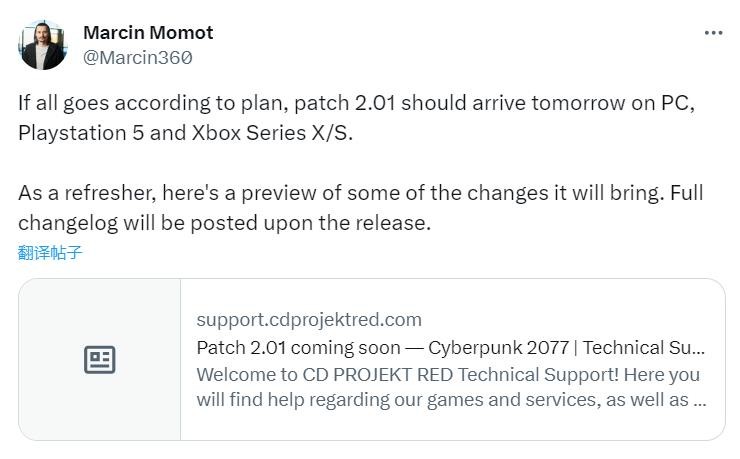Open the support.cdprojektred.com domain link

tap(309, 320)
